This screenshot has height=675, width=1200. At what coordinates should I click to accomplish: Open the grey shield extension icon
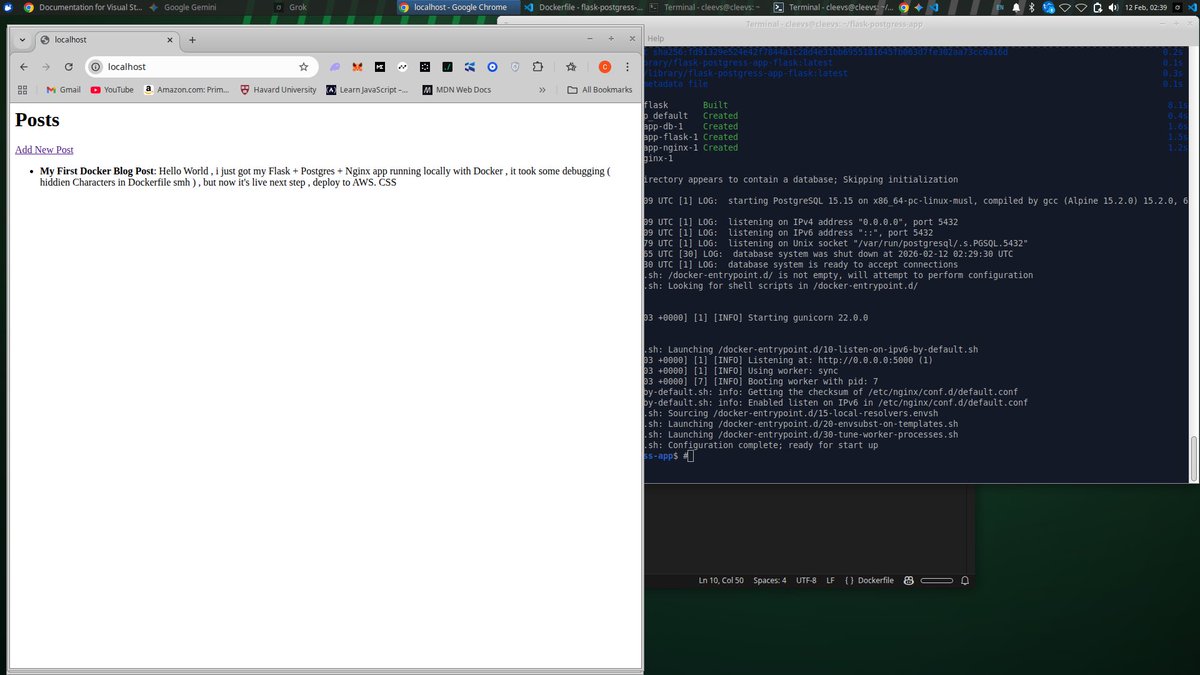point(516,67)
